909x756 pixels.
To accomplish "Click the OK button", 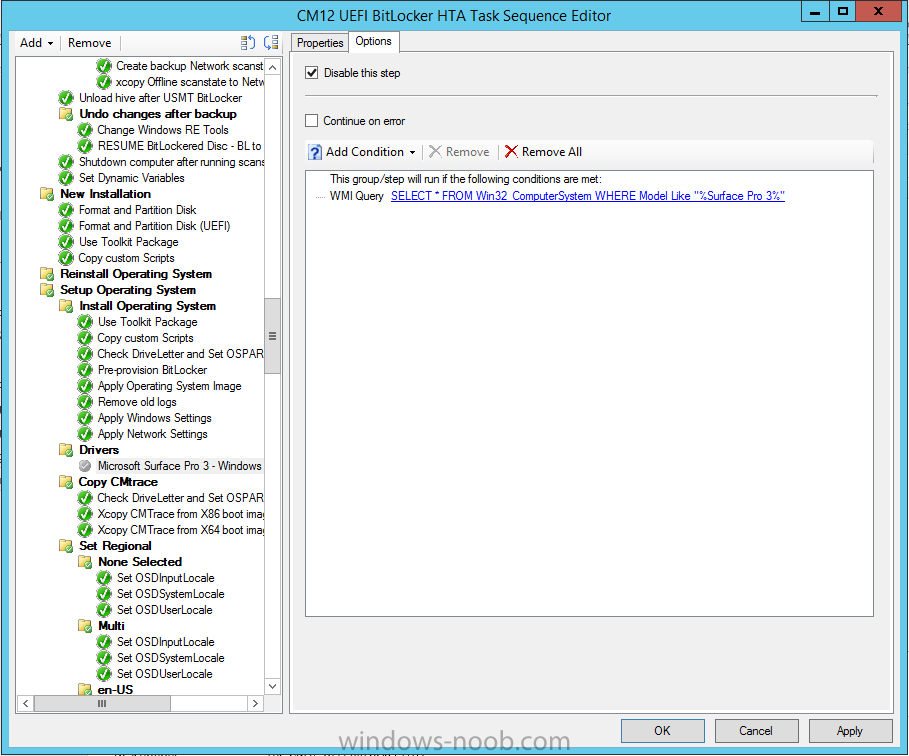I will point(663,730).
